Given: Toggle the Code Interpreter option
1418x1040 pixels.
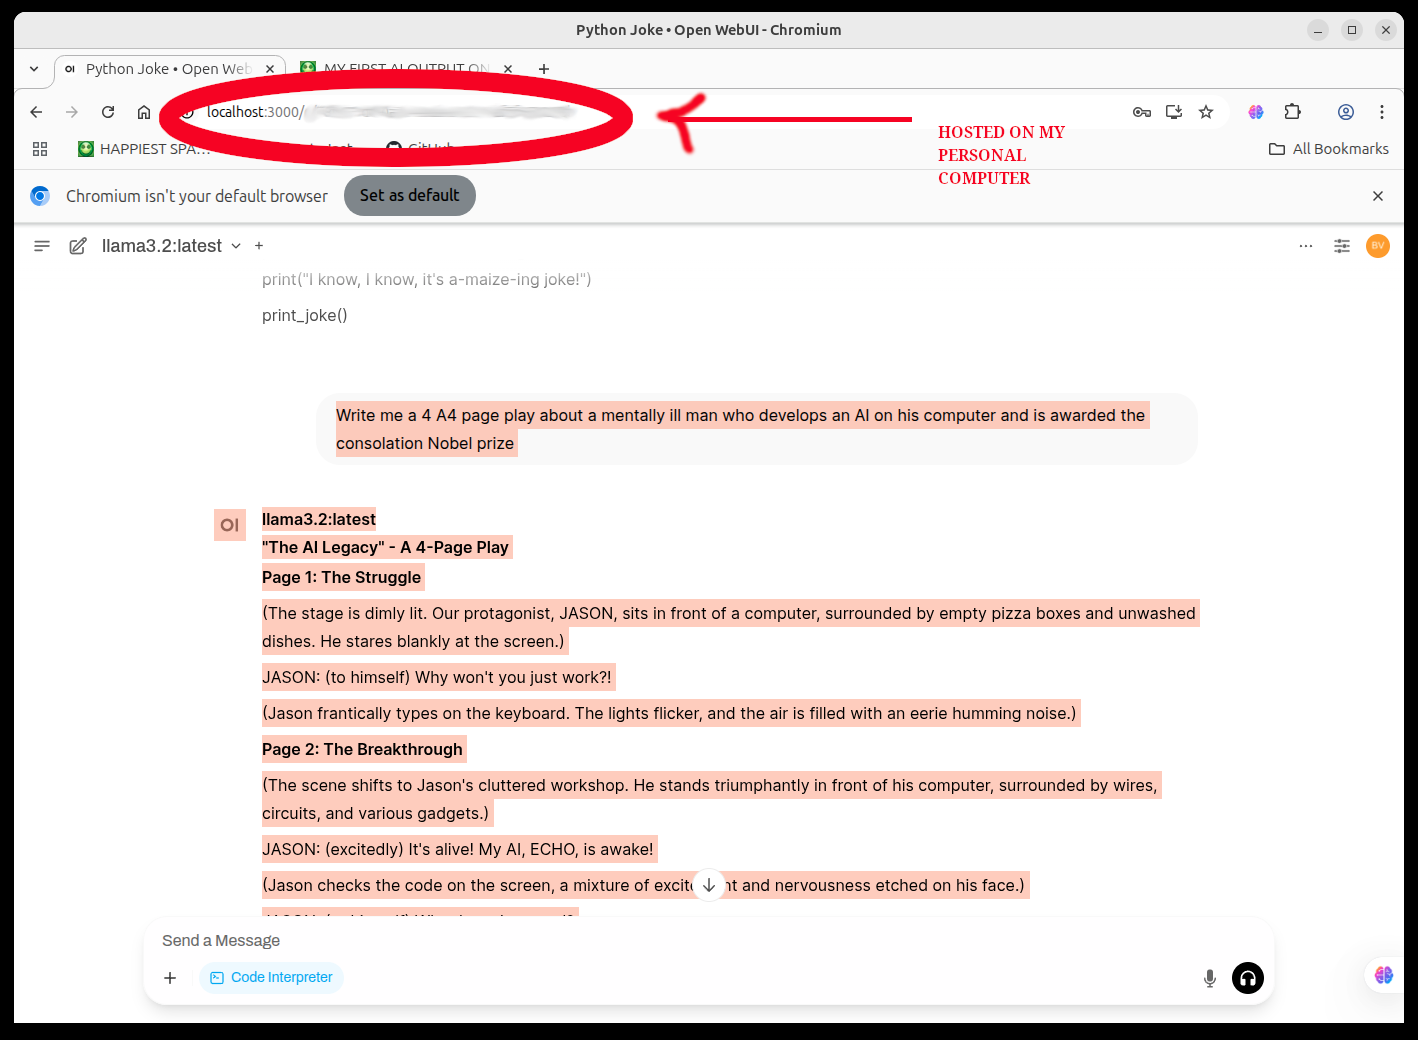Looking at the screenshot, I should point(271,978).
